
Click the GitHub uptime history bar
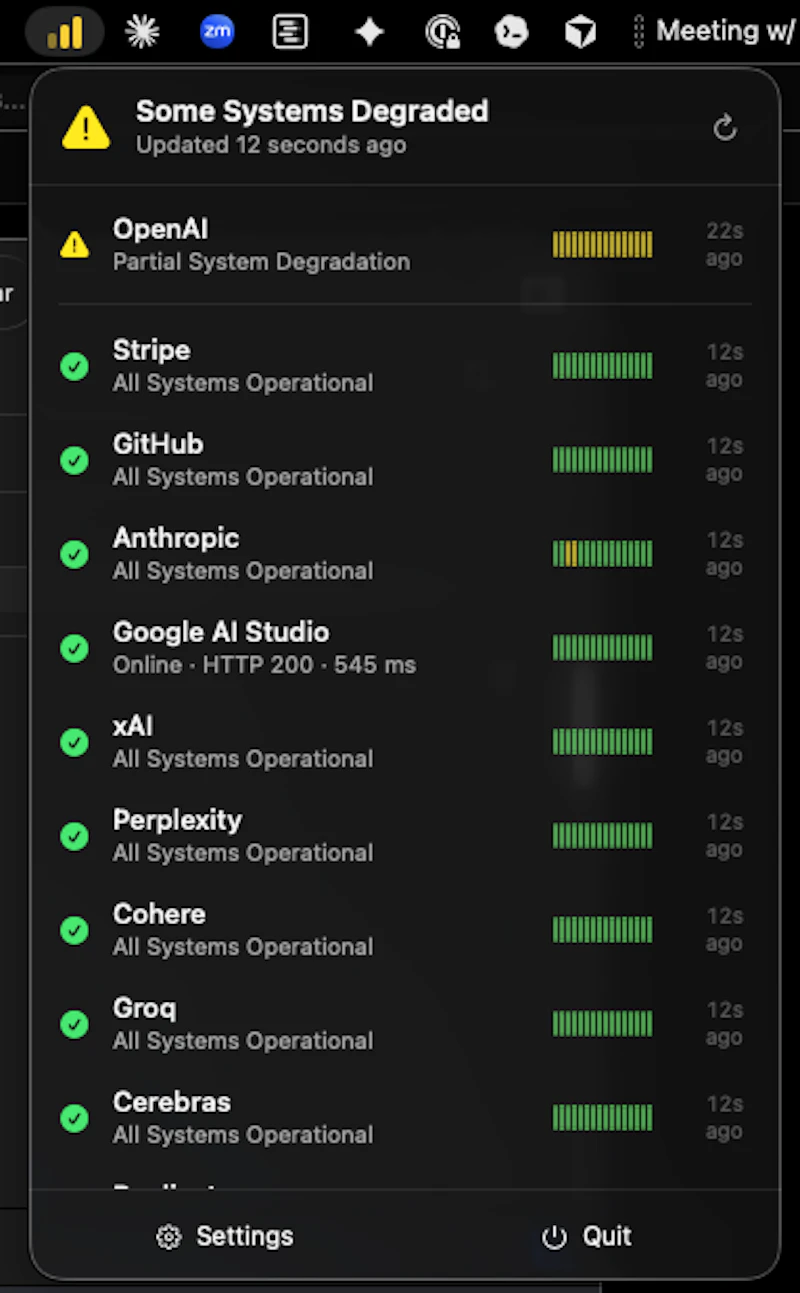click(x=603, y=460)
